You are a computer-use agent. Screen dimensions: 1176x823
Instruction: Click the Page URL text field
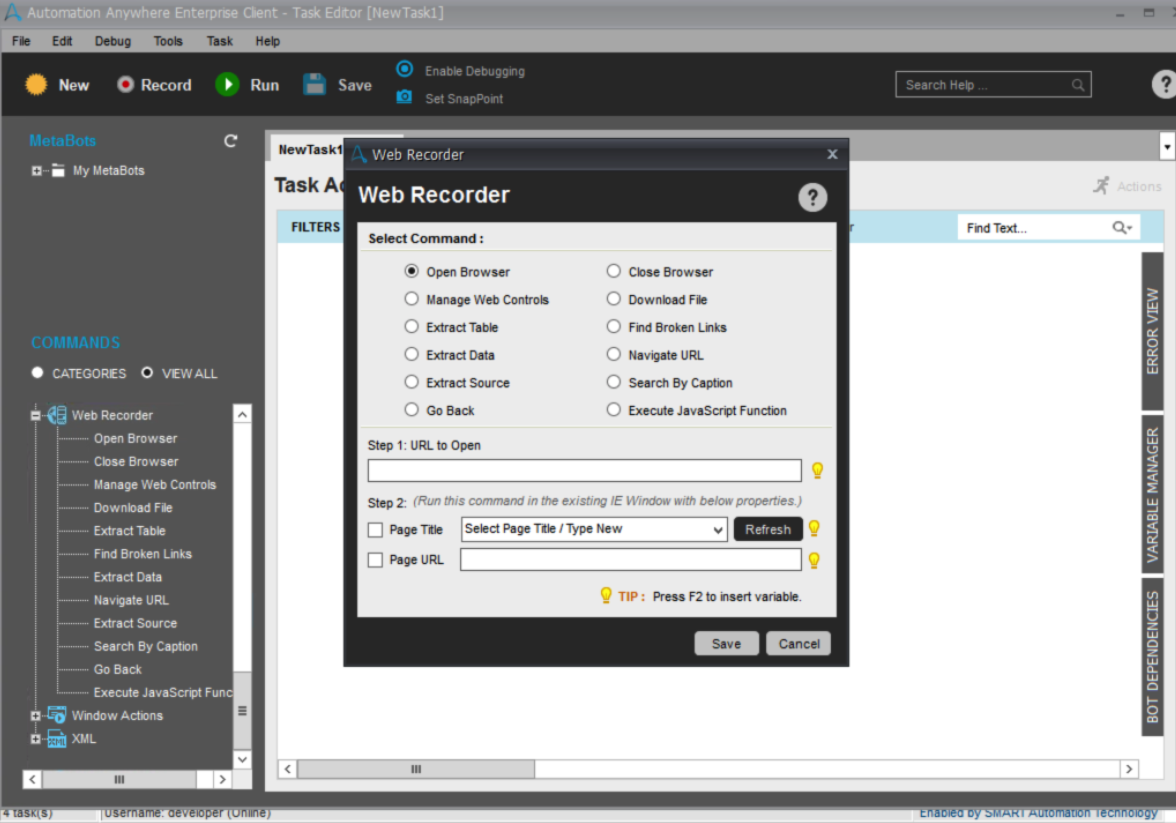click(x=631, y=560)
